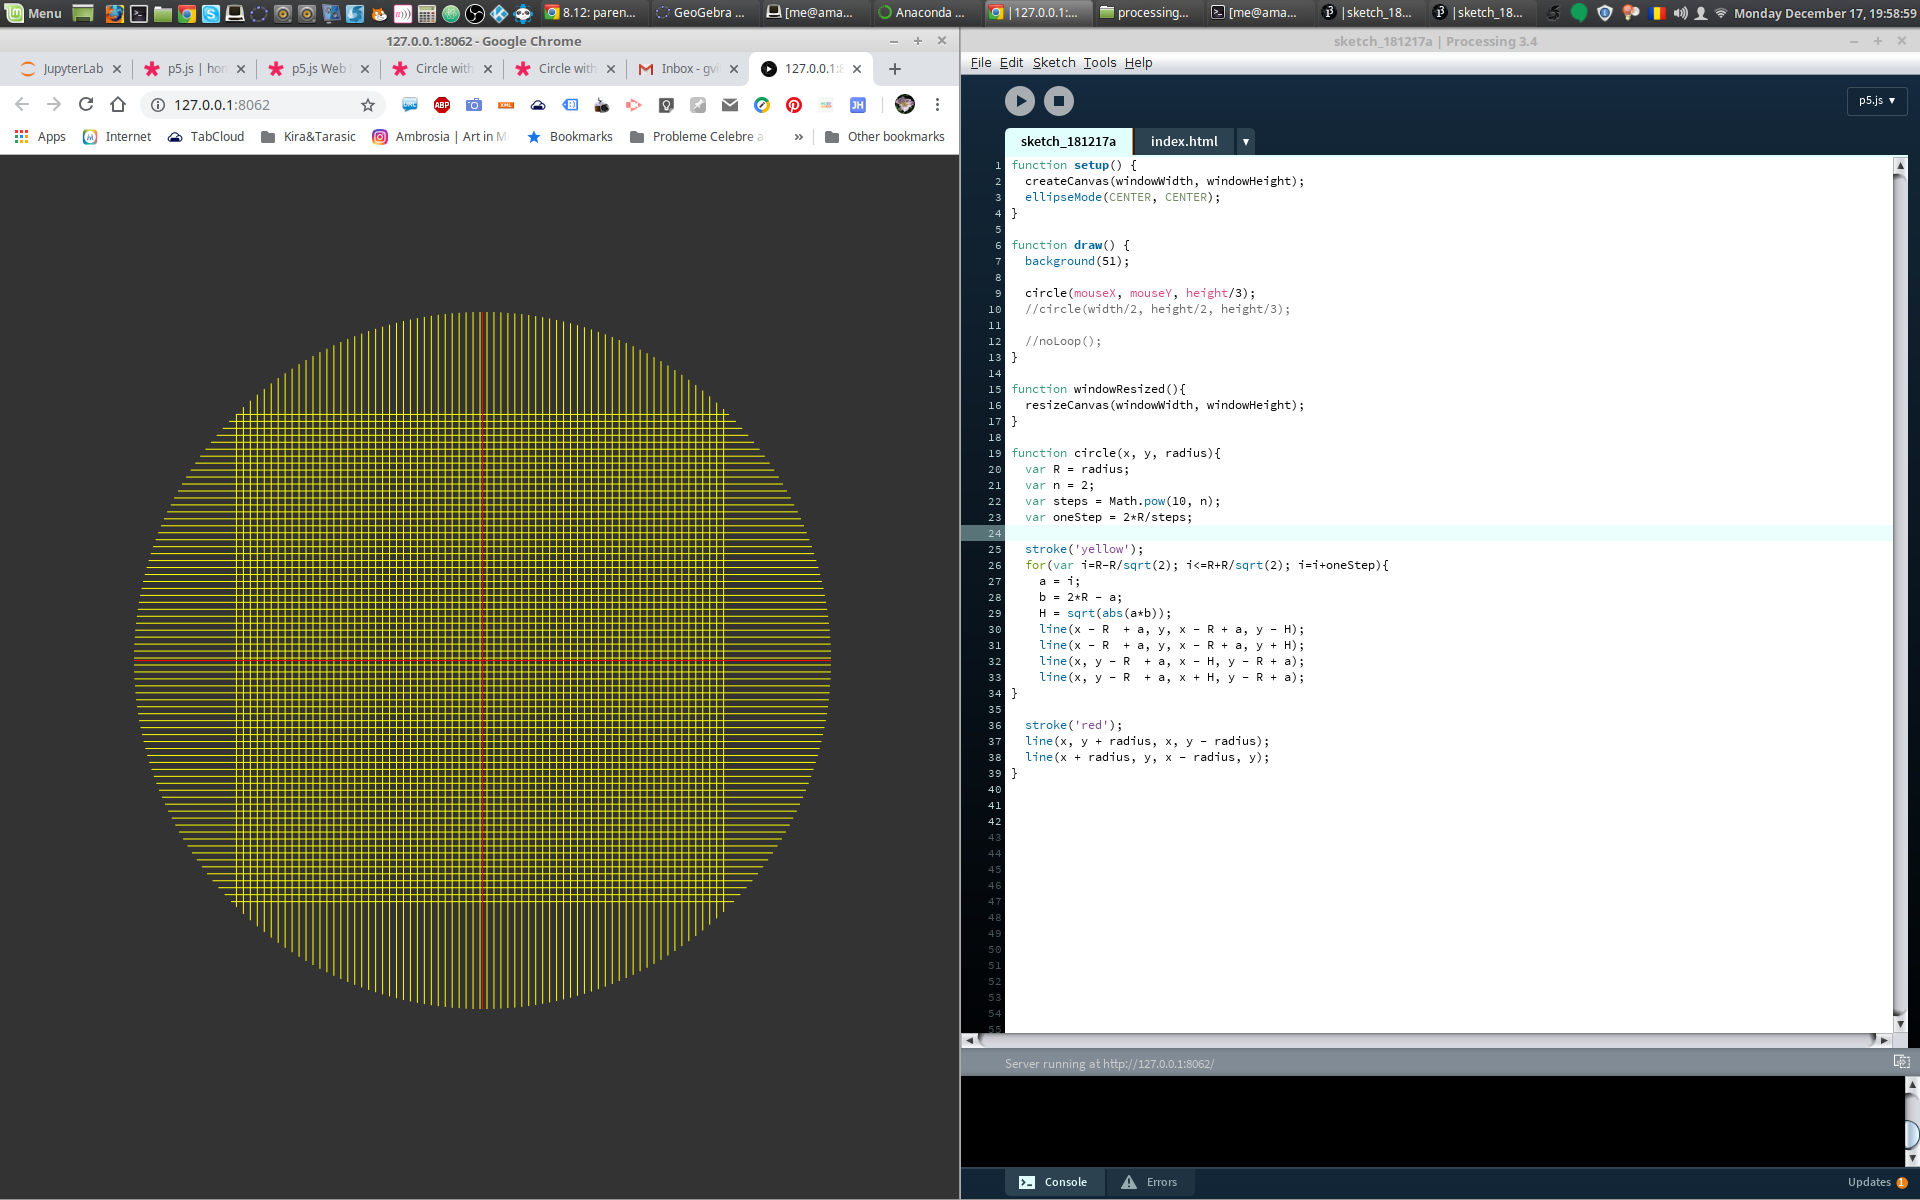Bookmark this page with the star
Image resolution: width=1920 pixels, height=1200 pixels.
click(x=367, y=105)
